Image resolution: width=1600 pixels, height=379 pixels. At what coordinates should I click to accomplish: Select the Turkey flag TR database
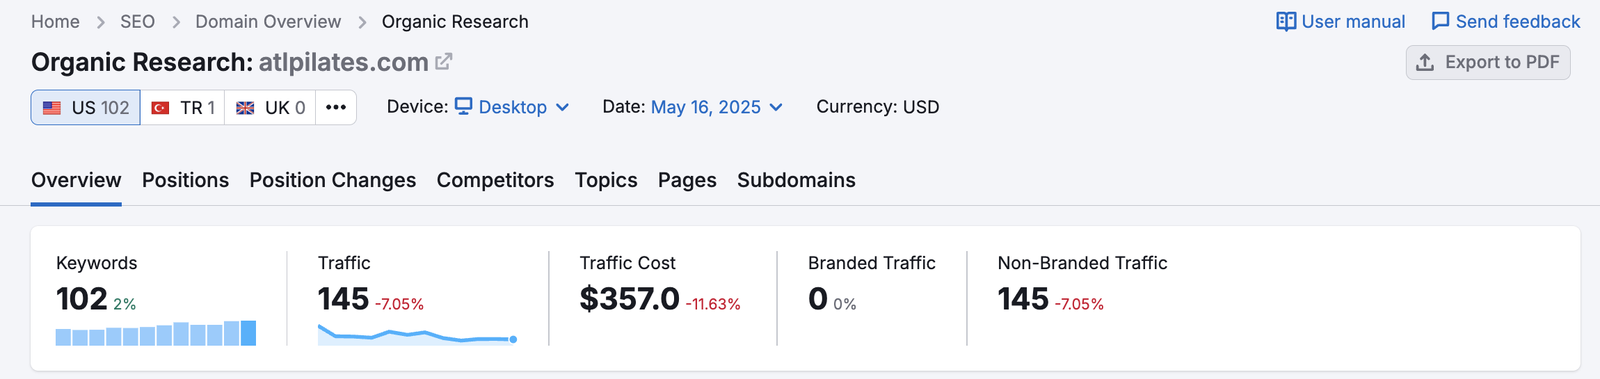coord(182,107)
